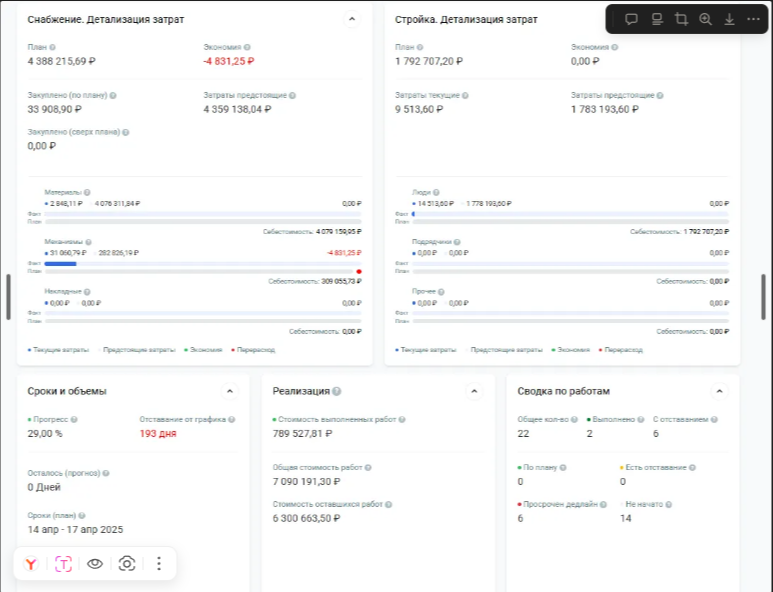
Task: Activate the magnifier zoom icon in the dark toolbar
Action: [705, 19]
